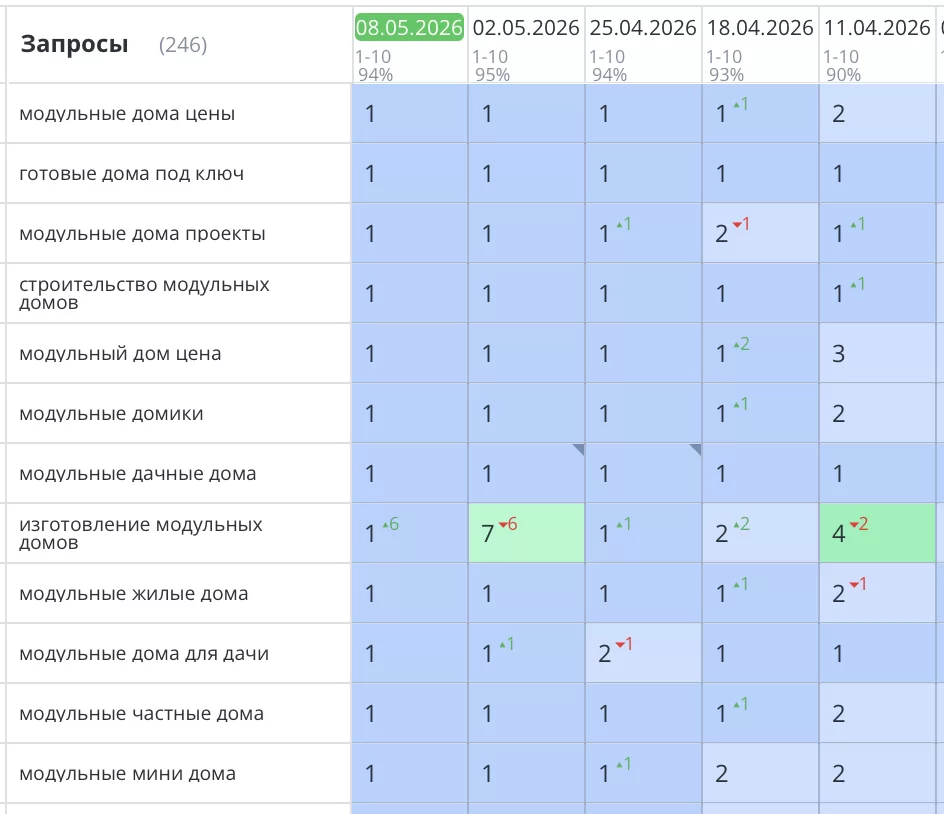Image resolution: width=944 pixels, height=814 pixels.
Task: Select query модульные жилые дома
Action: 134,594
